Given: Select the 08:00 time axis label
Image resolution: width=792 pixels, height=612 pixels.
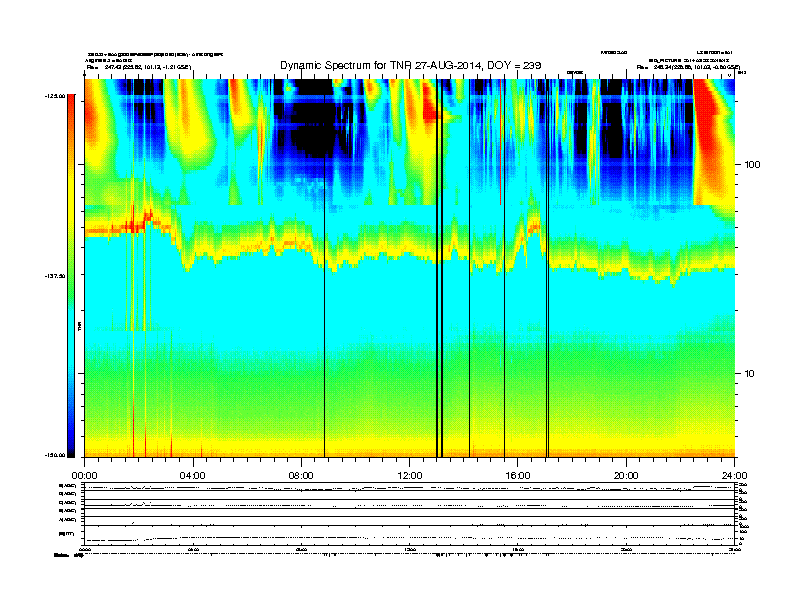Looking at the screenshot, I should [x=301, y=476].
